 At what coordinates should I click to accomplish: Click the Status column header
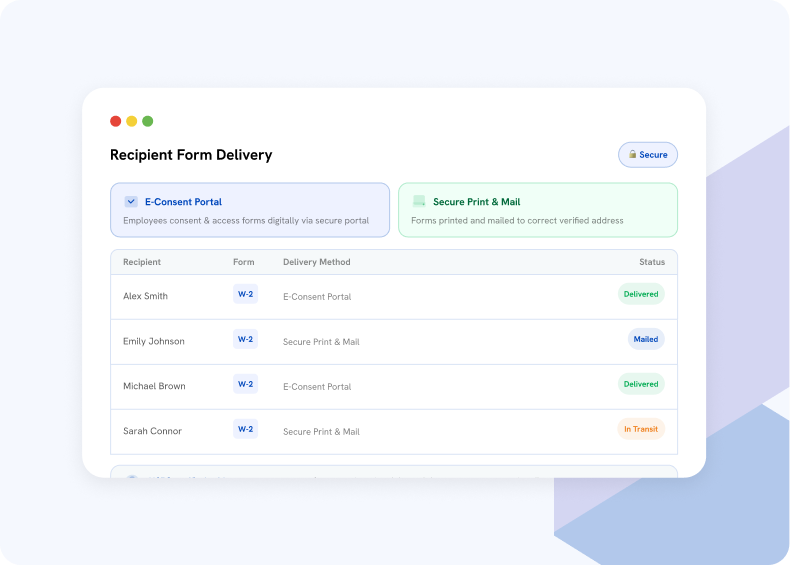tap(652, 262)
